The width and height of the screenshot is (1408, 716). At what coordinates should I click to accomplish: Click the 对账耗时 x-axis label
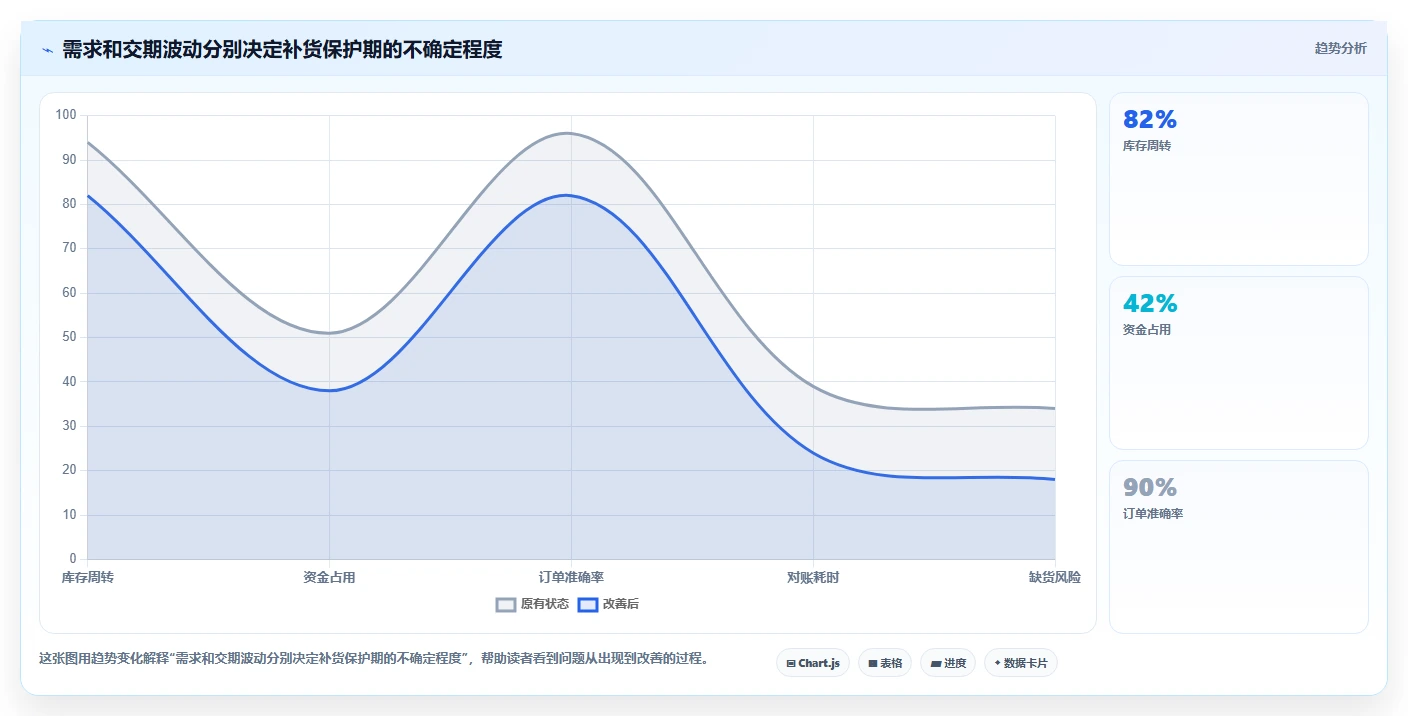(x=813, y=577)
